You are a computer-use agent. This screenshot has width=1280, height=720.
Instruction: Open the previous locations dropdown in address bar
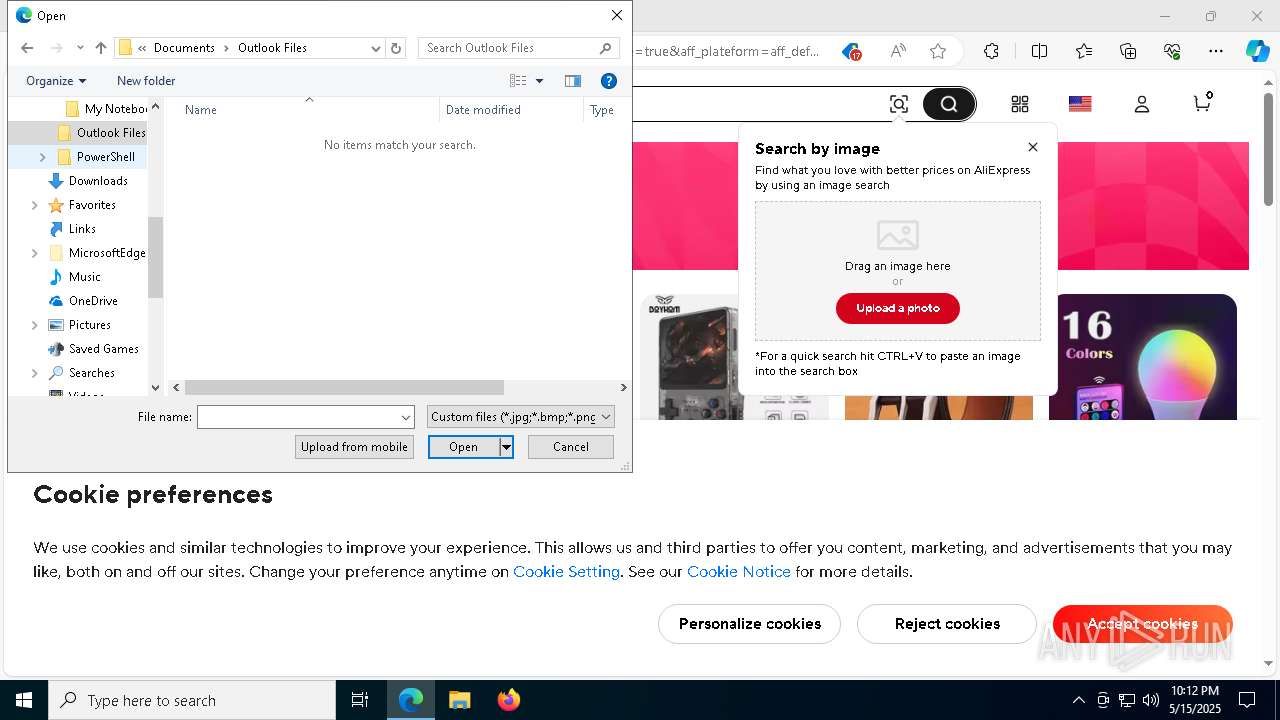coord(376,48)
